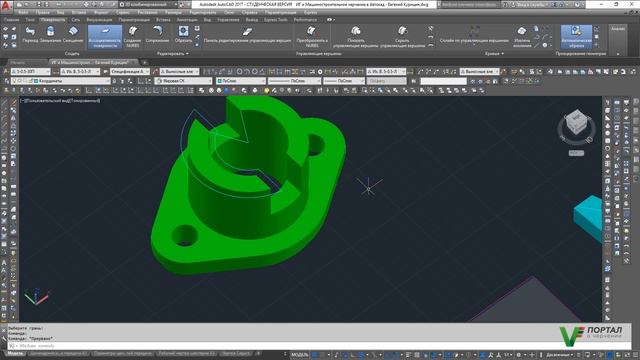
Task: Click the Help question mark icon
Action: [577, 4]
